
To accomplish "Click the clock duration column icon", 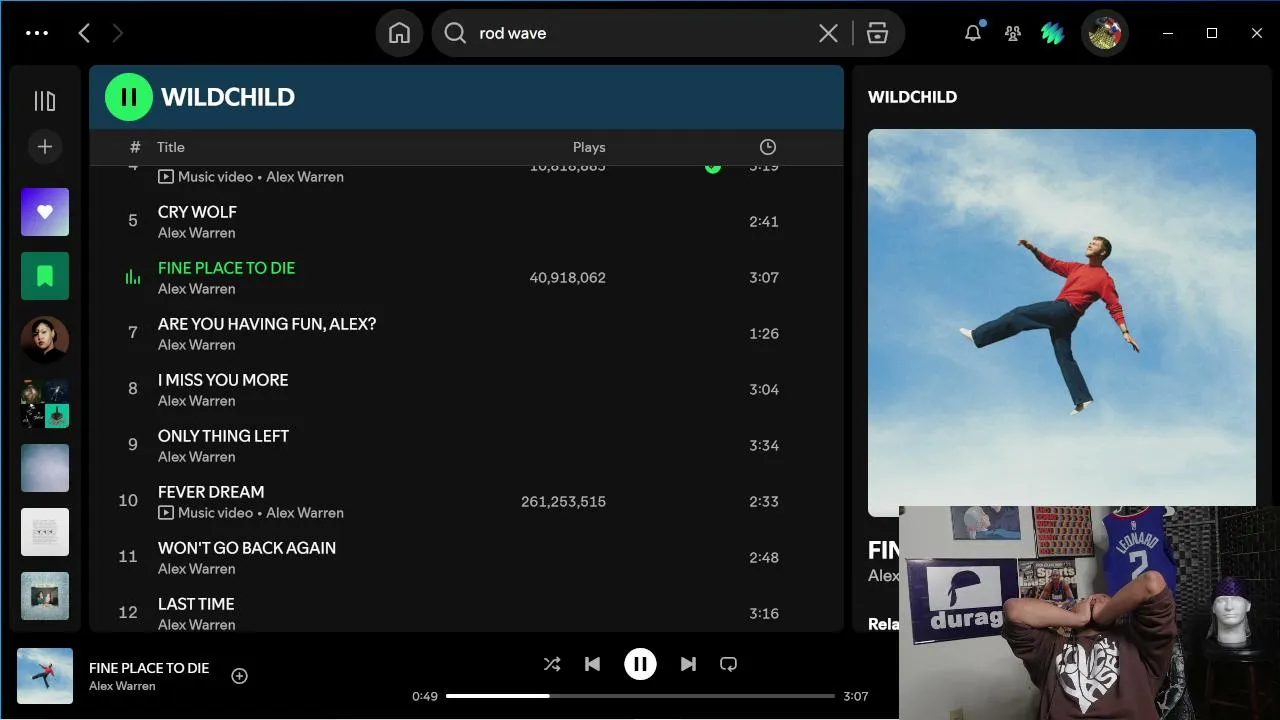I will point(768,147).
